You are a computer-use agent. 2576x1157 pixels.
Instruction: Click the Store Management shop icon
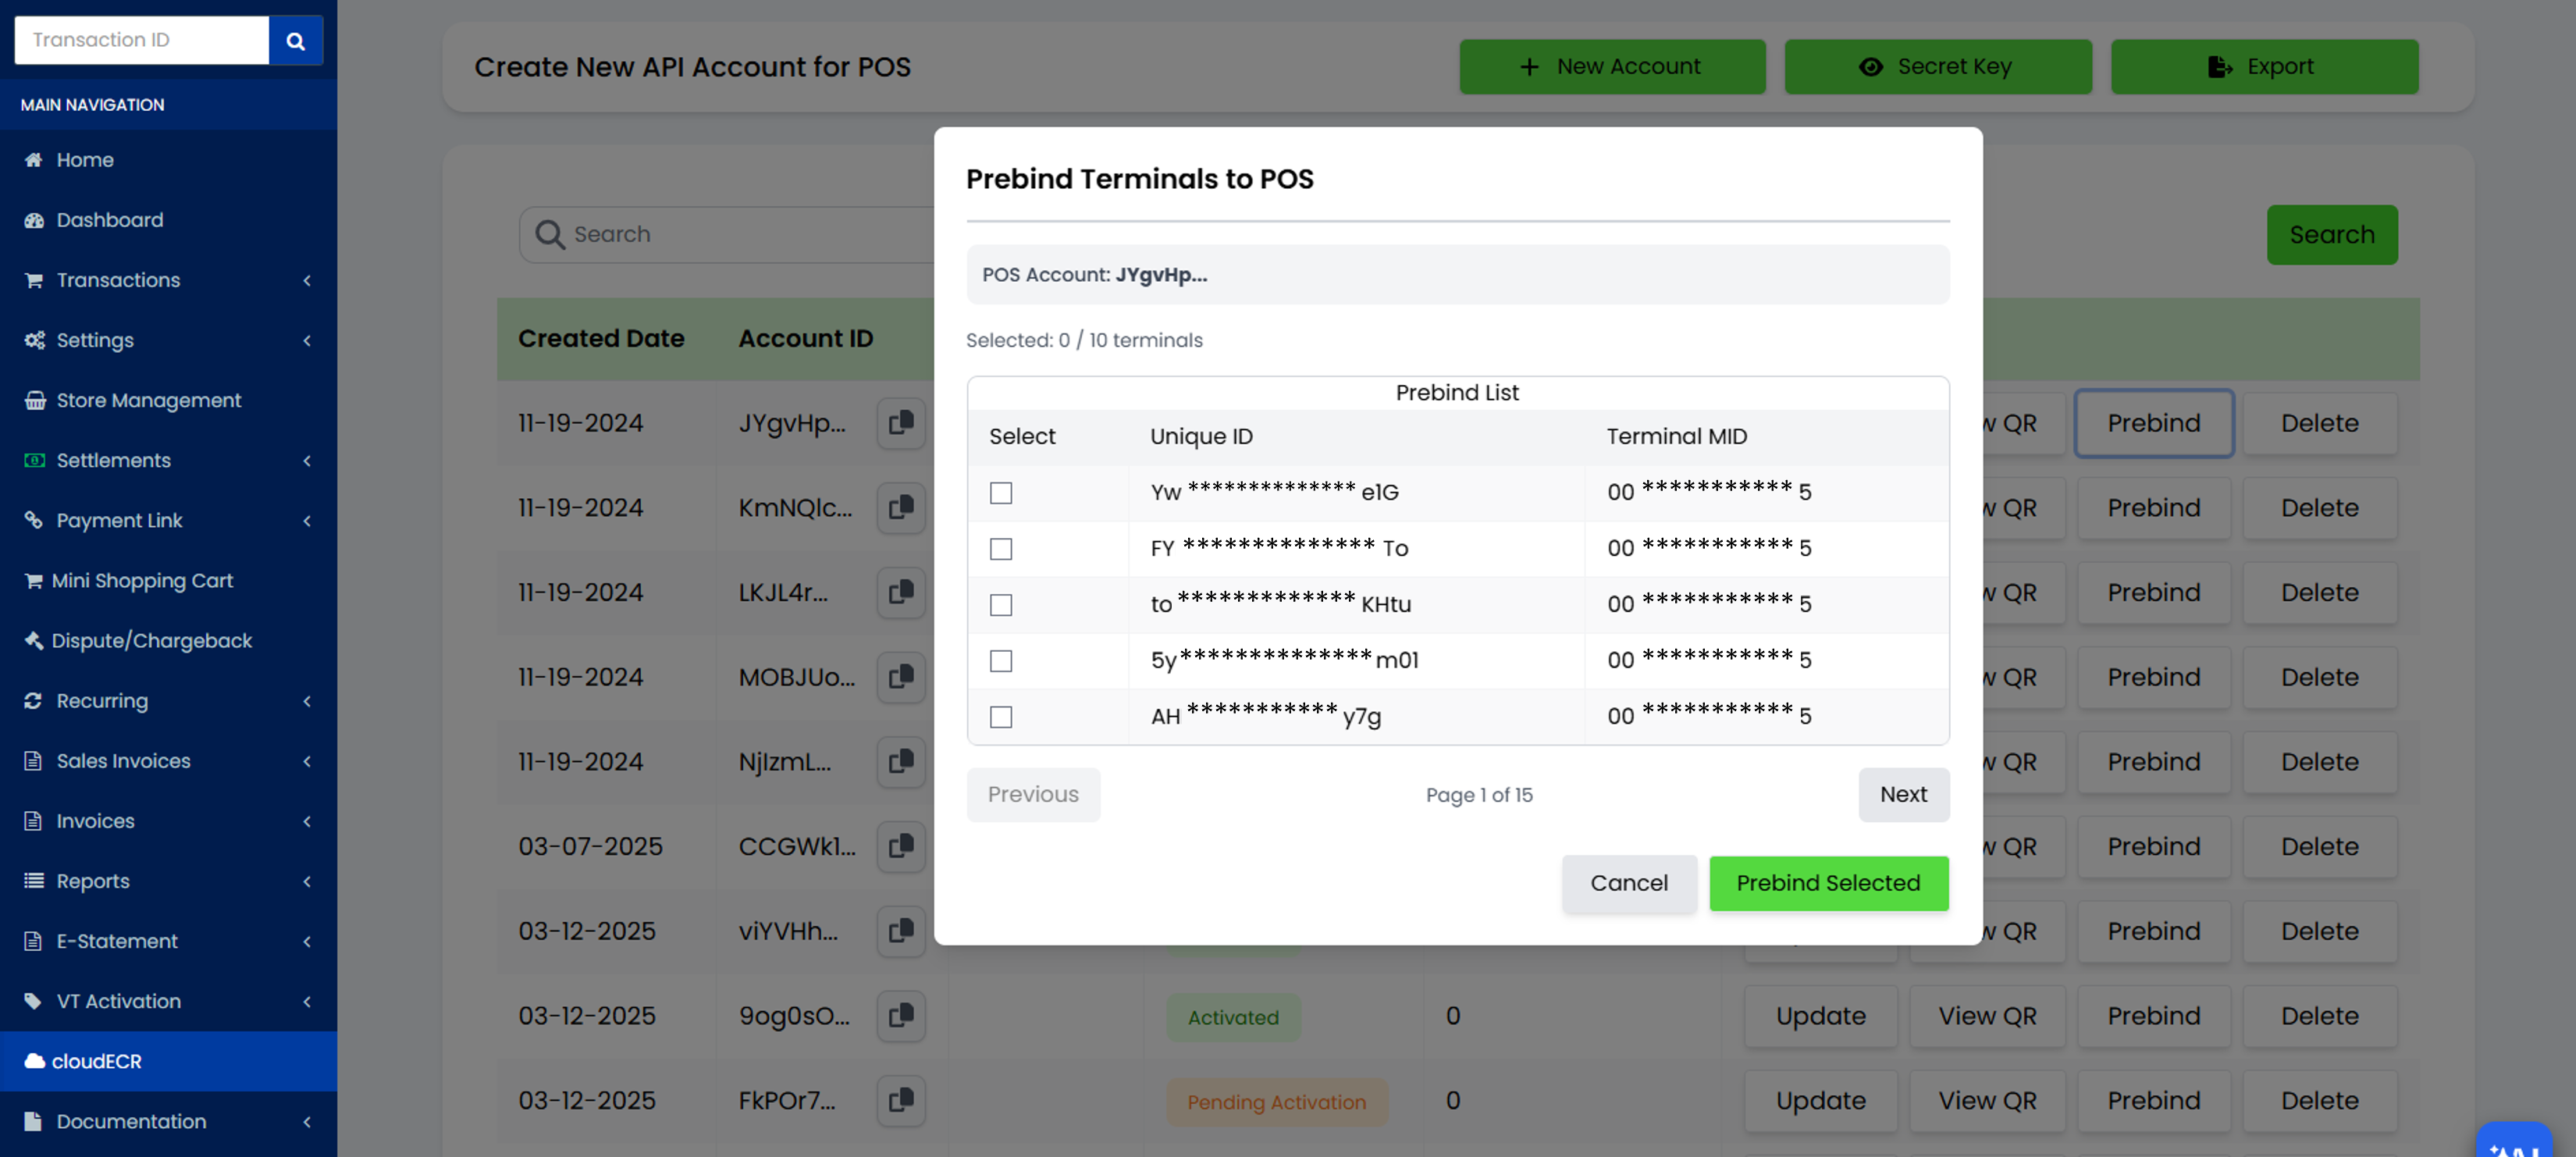tap(34, 400)
